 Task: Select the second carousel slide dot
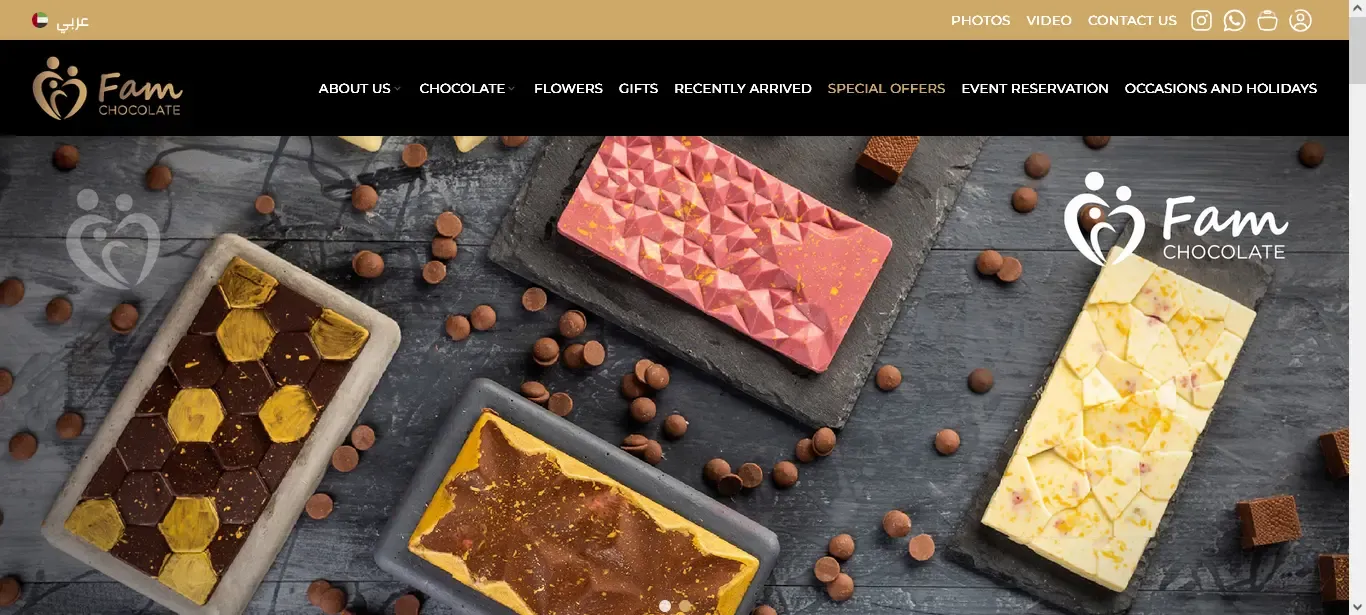point(685,606)
